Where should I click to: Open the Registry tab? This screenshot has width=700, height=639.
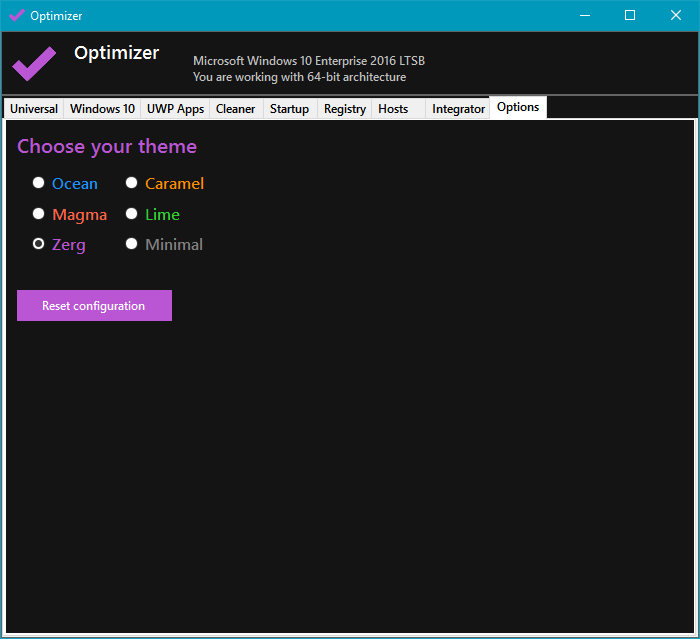(345, 109)
